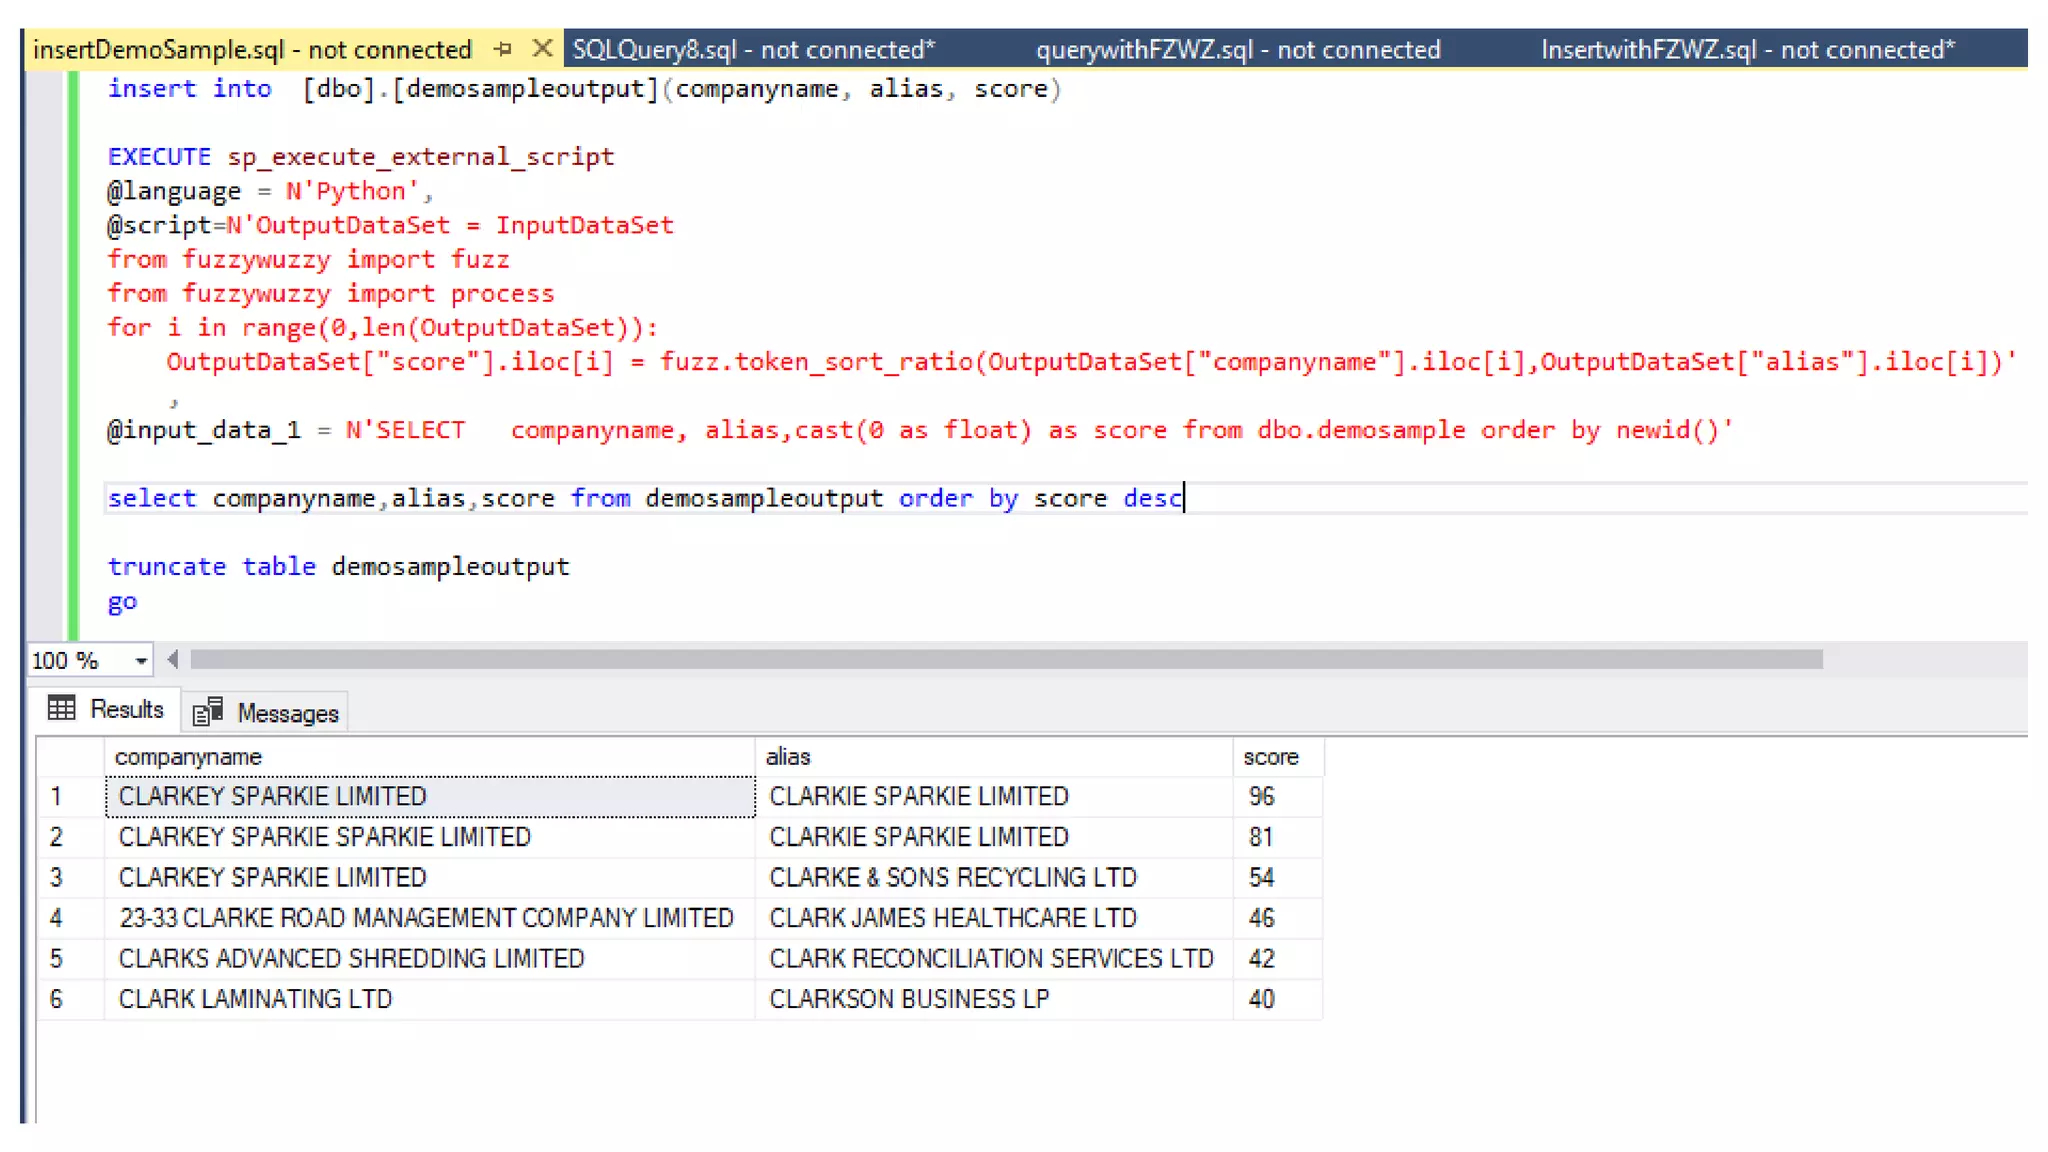Click score cell 46
Image resolution: width=2048 pixels, height=1152 pixels.
coord(1278,918)
